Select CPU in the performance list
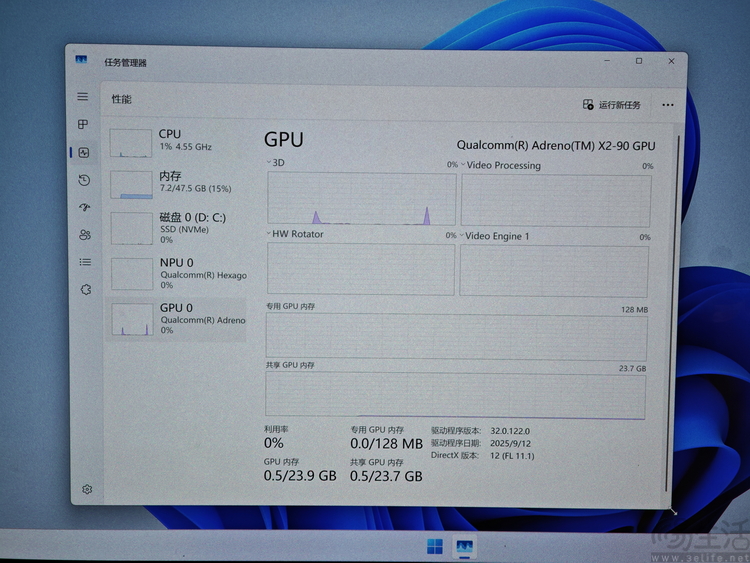750x563 pixels. 176,141
